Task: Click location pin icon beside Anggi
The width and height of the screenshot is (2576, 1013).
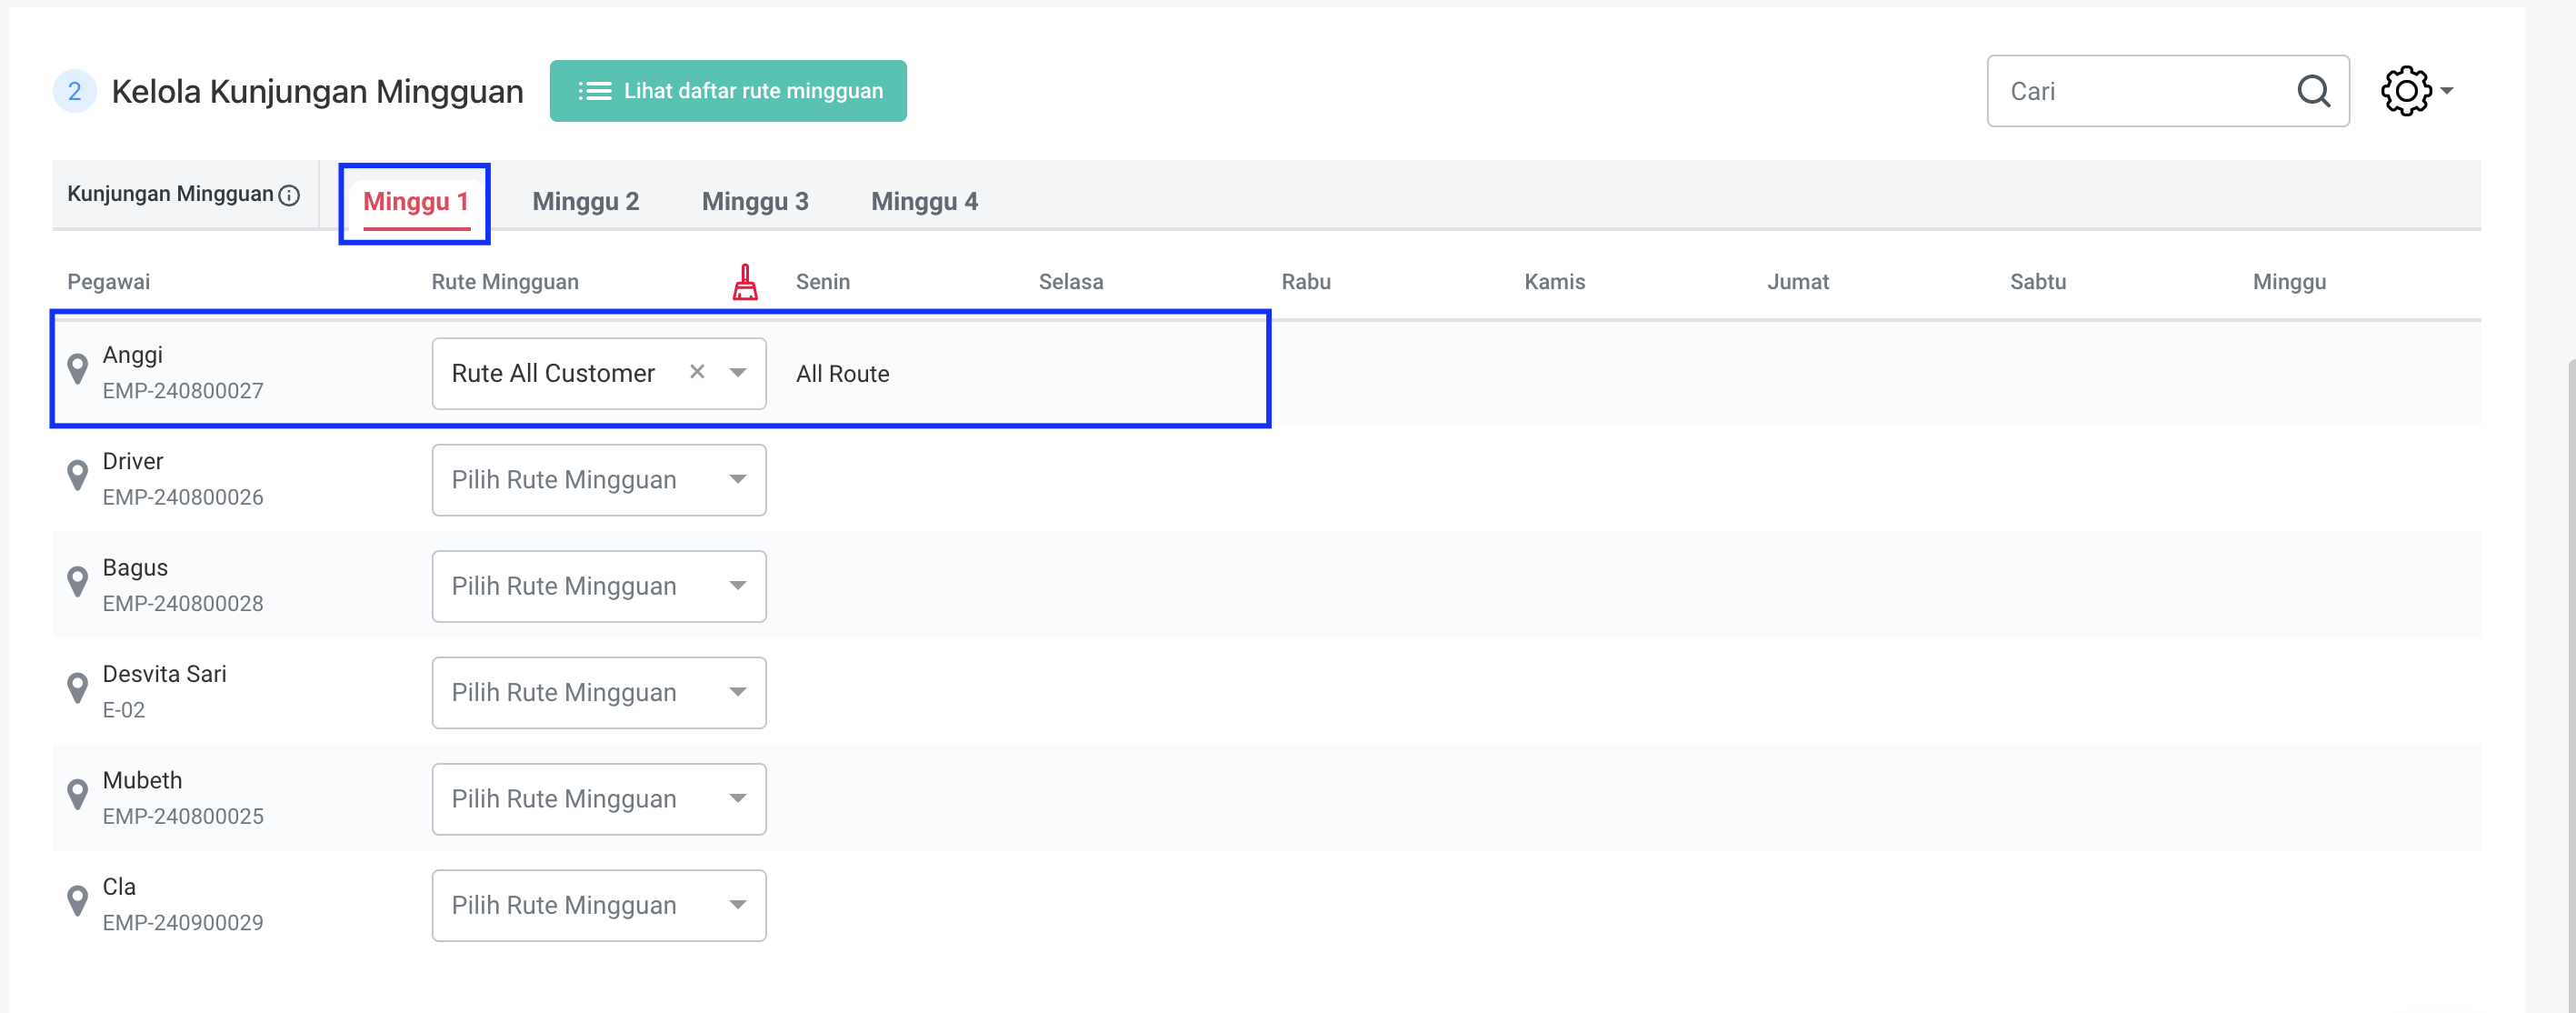Action: point(77,369)
